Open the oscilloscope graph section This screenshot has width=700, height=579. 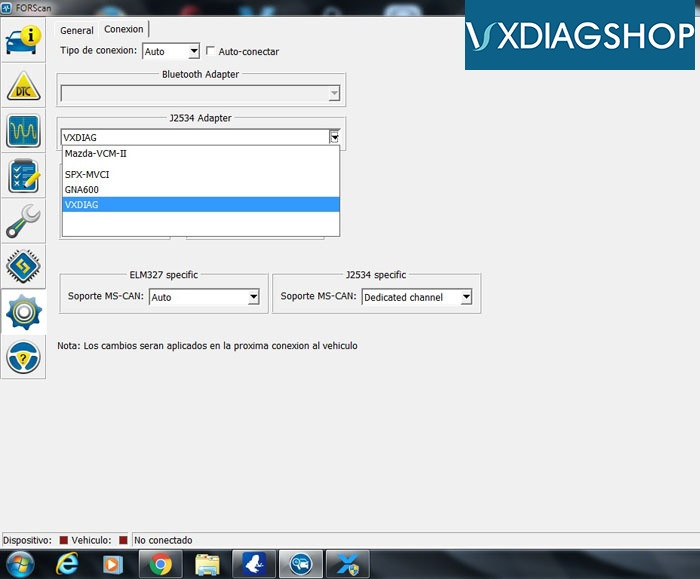click(22, 130)
